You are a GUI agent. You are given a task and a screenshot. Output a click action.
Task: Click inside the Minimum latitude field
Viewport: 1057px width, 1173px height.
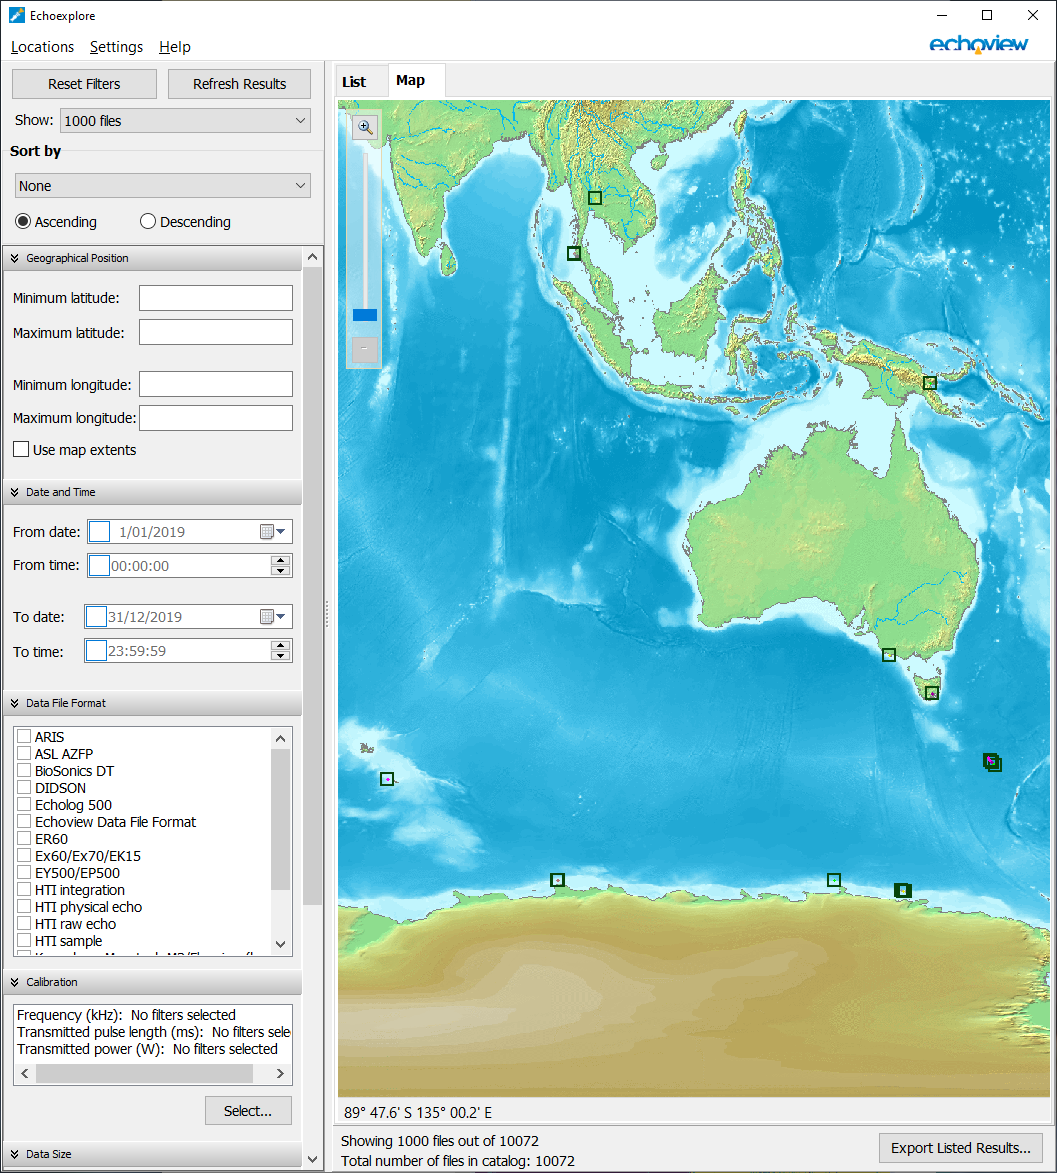pos(215,297)
